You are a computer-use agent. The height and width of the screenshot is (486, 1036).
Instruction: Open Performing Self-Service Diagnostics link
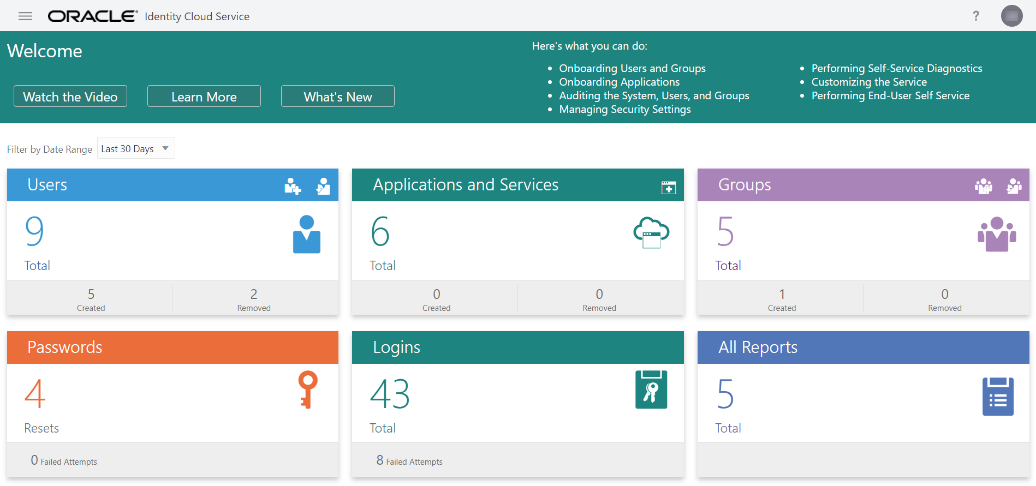tap(897, 68)
